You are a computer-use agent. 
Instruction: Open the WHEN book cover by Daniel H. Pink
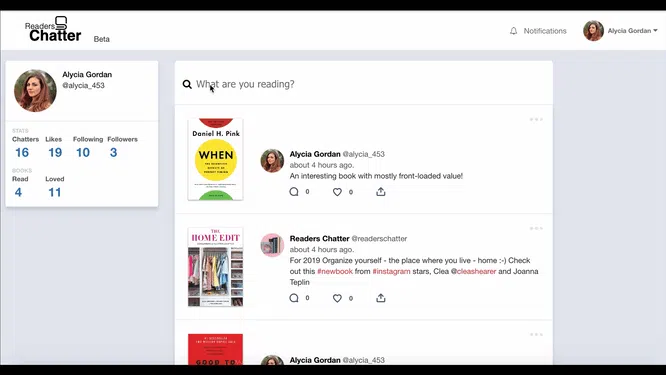tap(215, 159)
